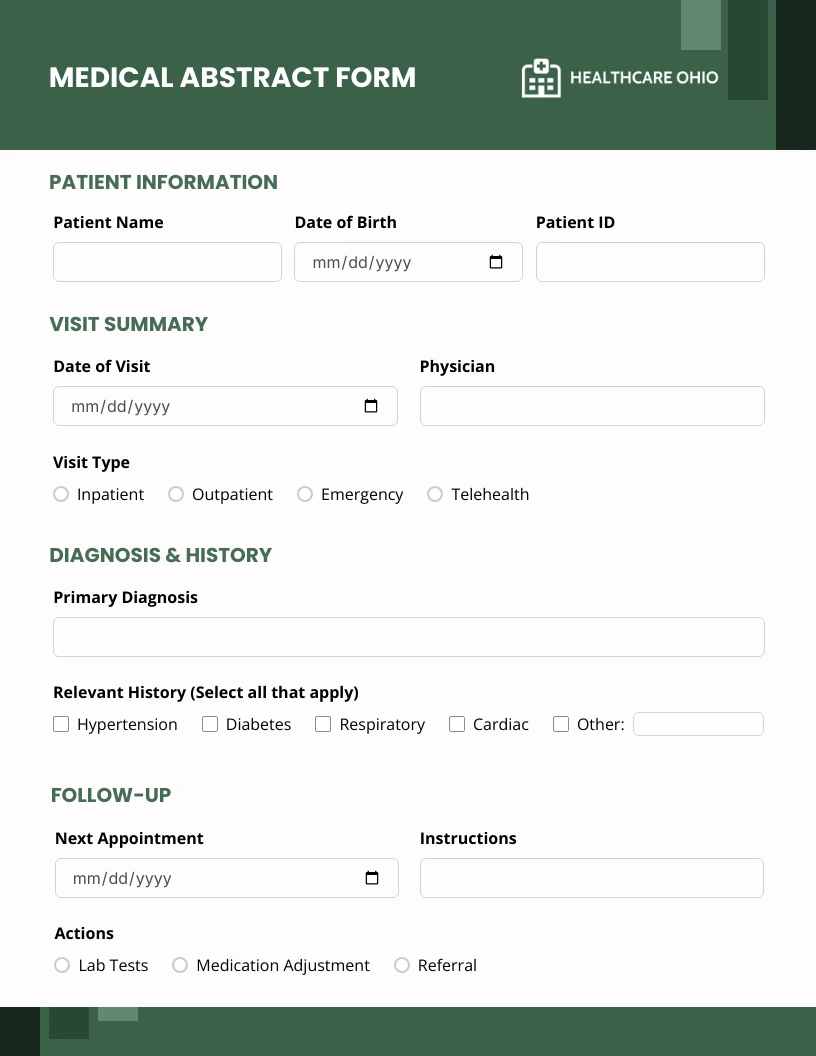Click the Physician input field

point(592,406)
